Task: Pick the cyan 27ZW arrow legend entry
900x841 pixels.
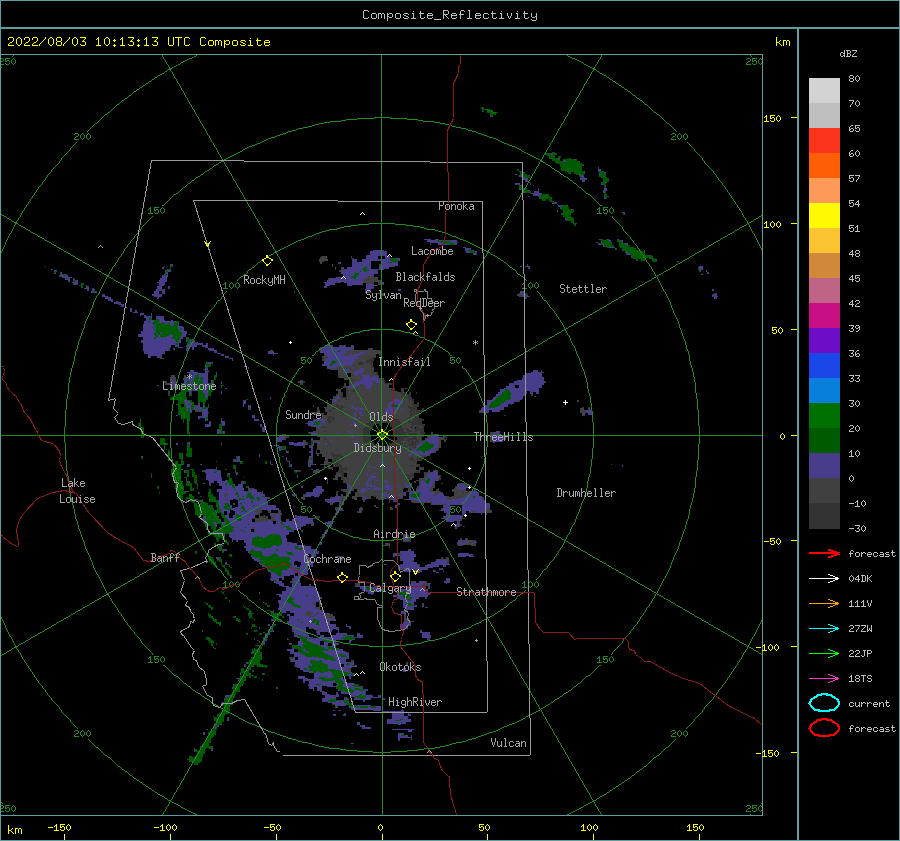Action: [824, 629]
